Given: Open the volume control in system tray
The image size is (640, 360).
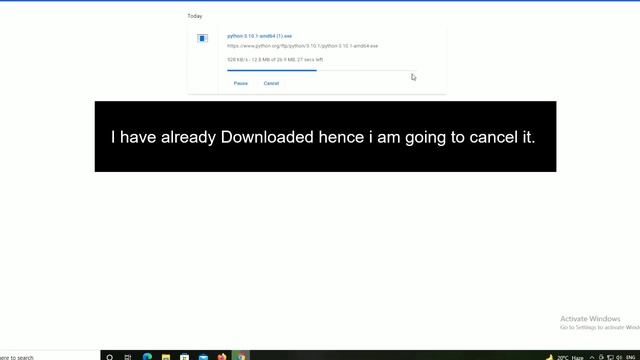Looking at the screenshot, I should point(619,358).
